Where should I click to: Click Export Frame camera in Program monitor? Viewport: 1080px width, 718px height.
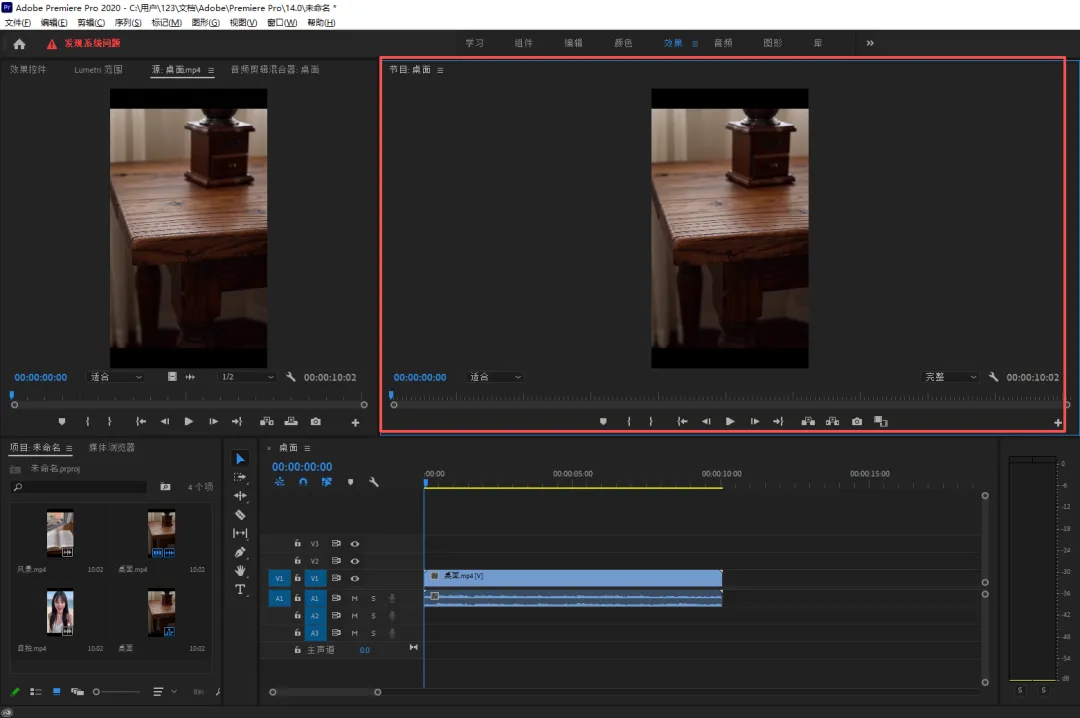[857, 422]
